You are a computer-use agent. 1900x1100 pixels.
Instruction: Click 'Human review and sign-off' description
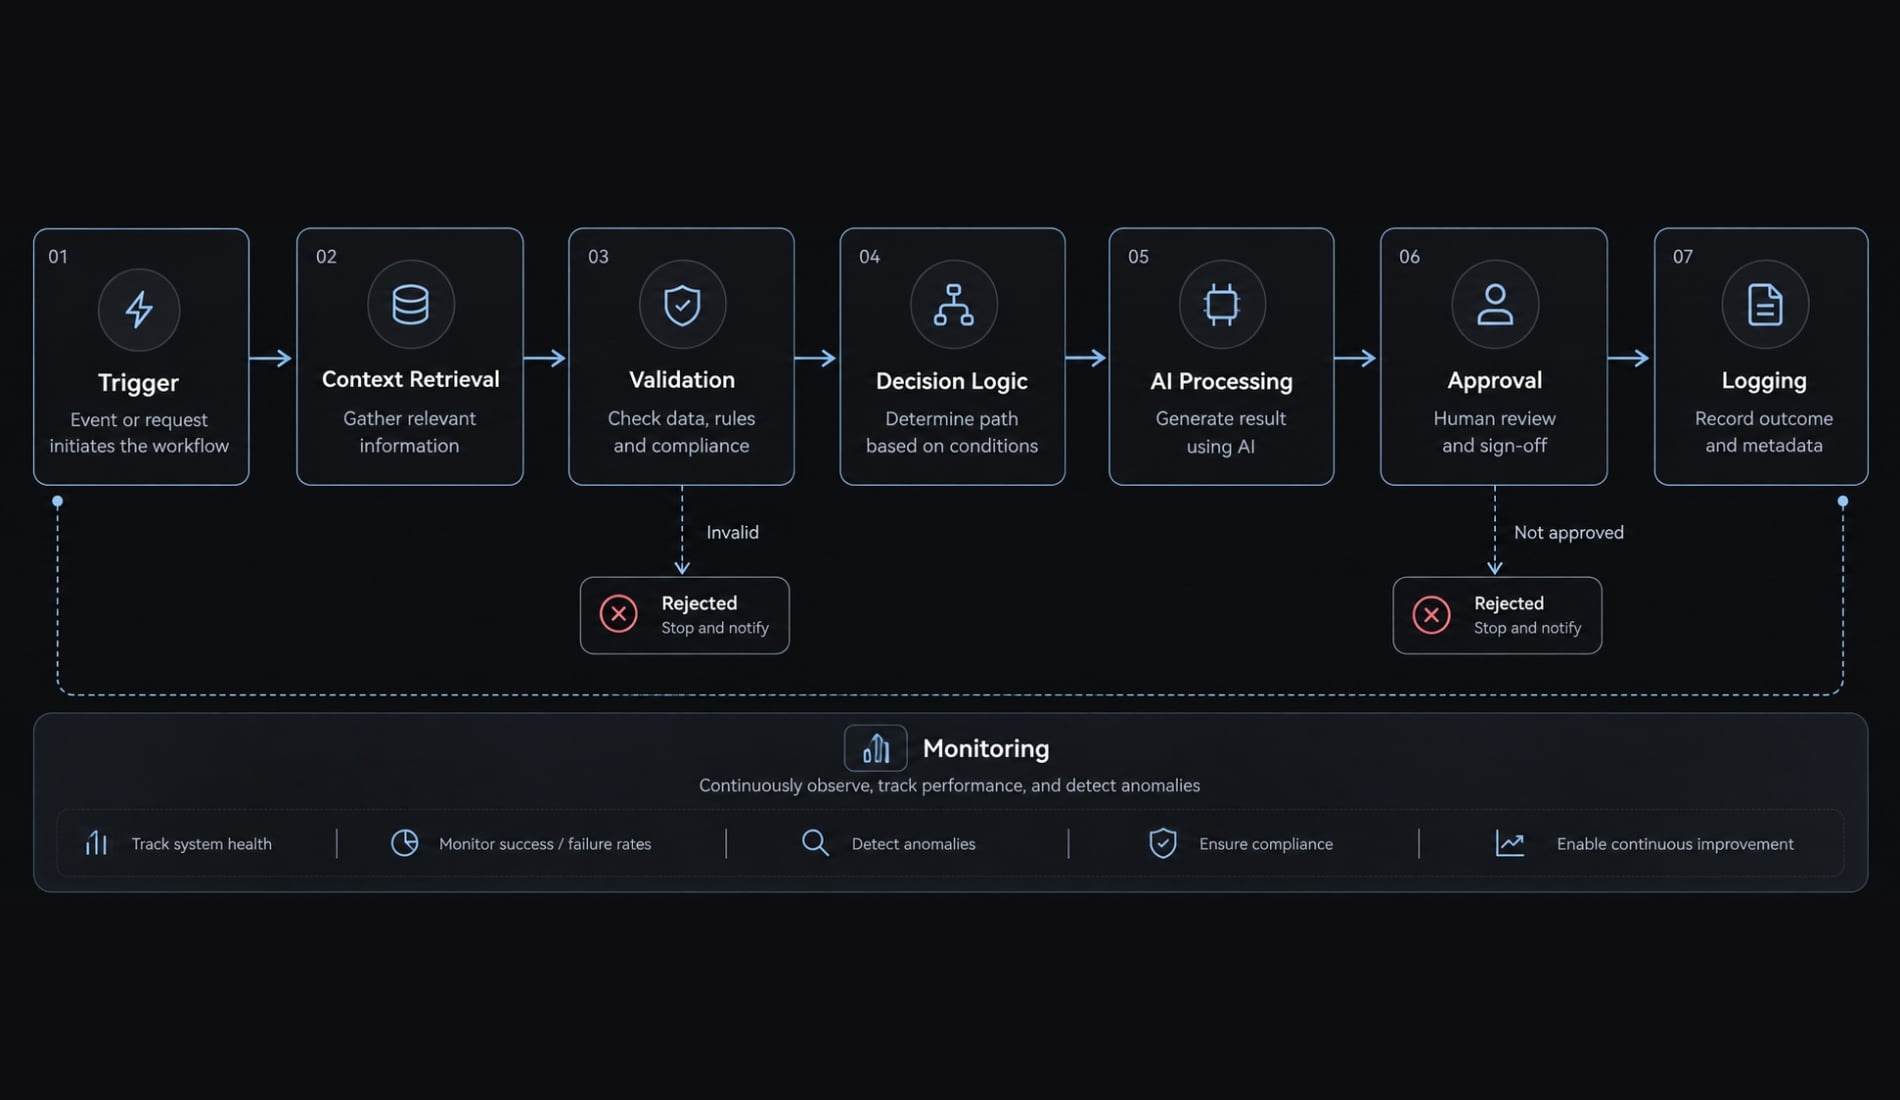point(1495,432)
